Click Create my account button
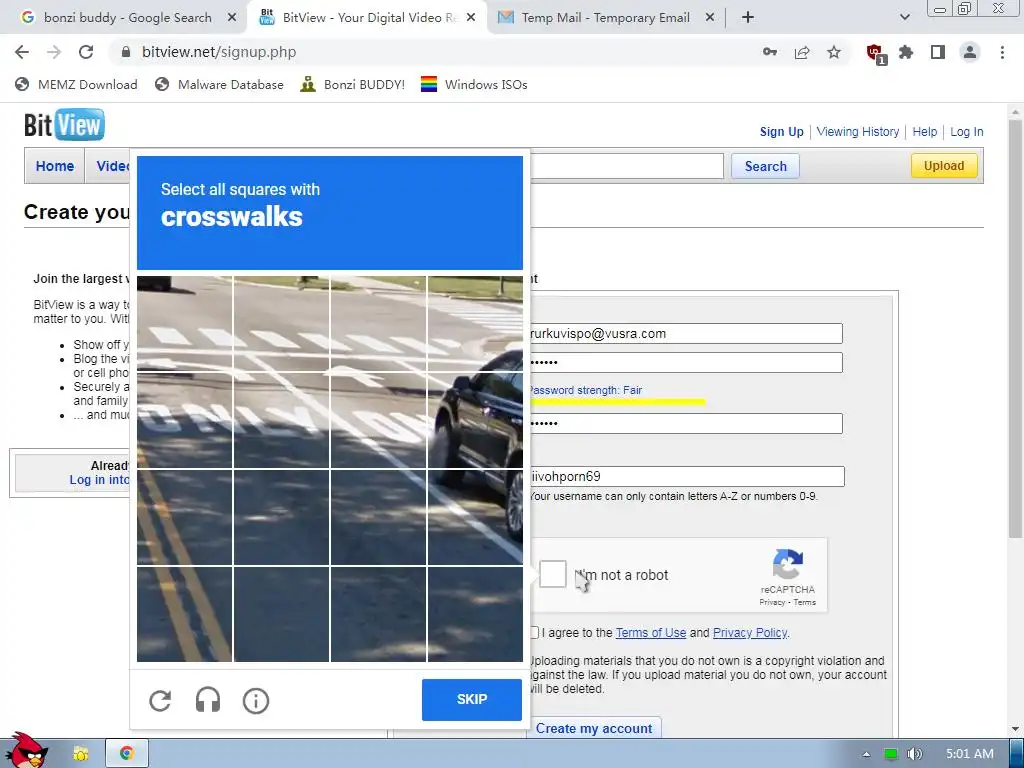Screen dimensions: 1024x768 (594, 728)
